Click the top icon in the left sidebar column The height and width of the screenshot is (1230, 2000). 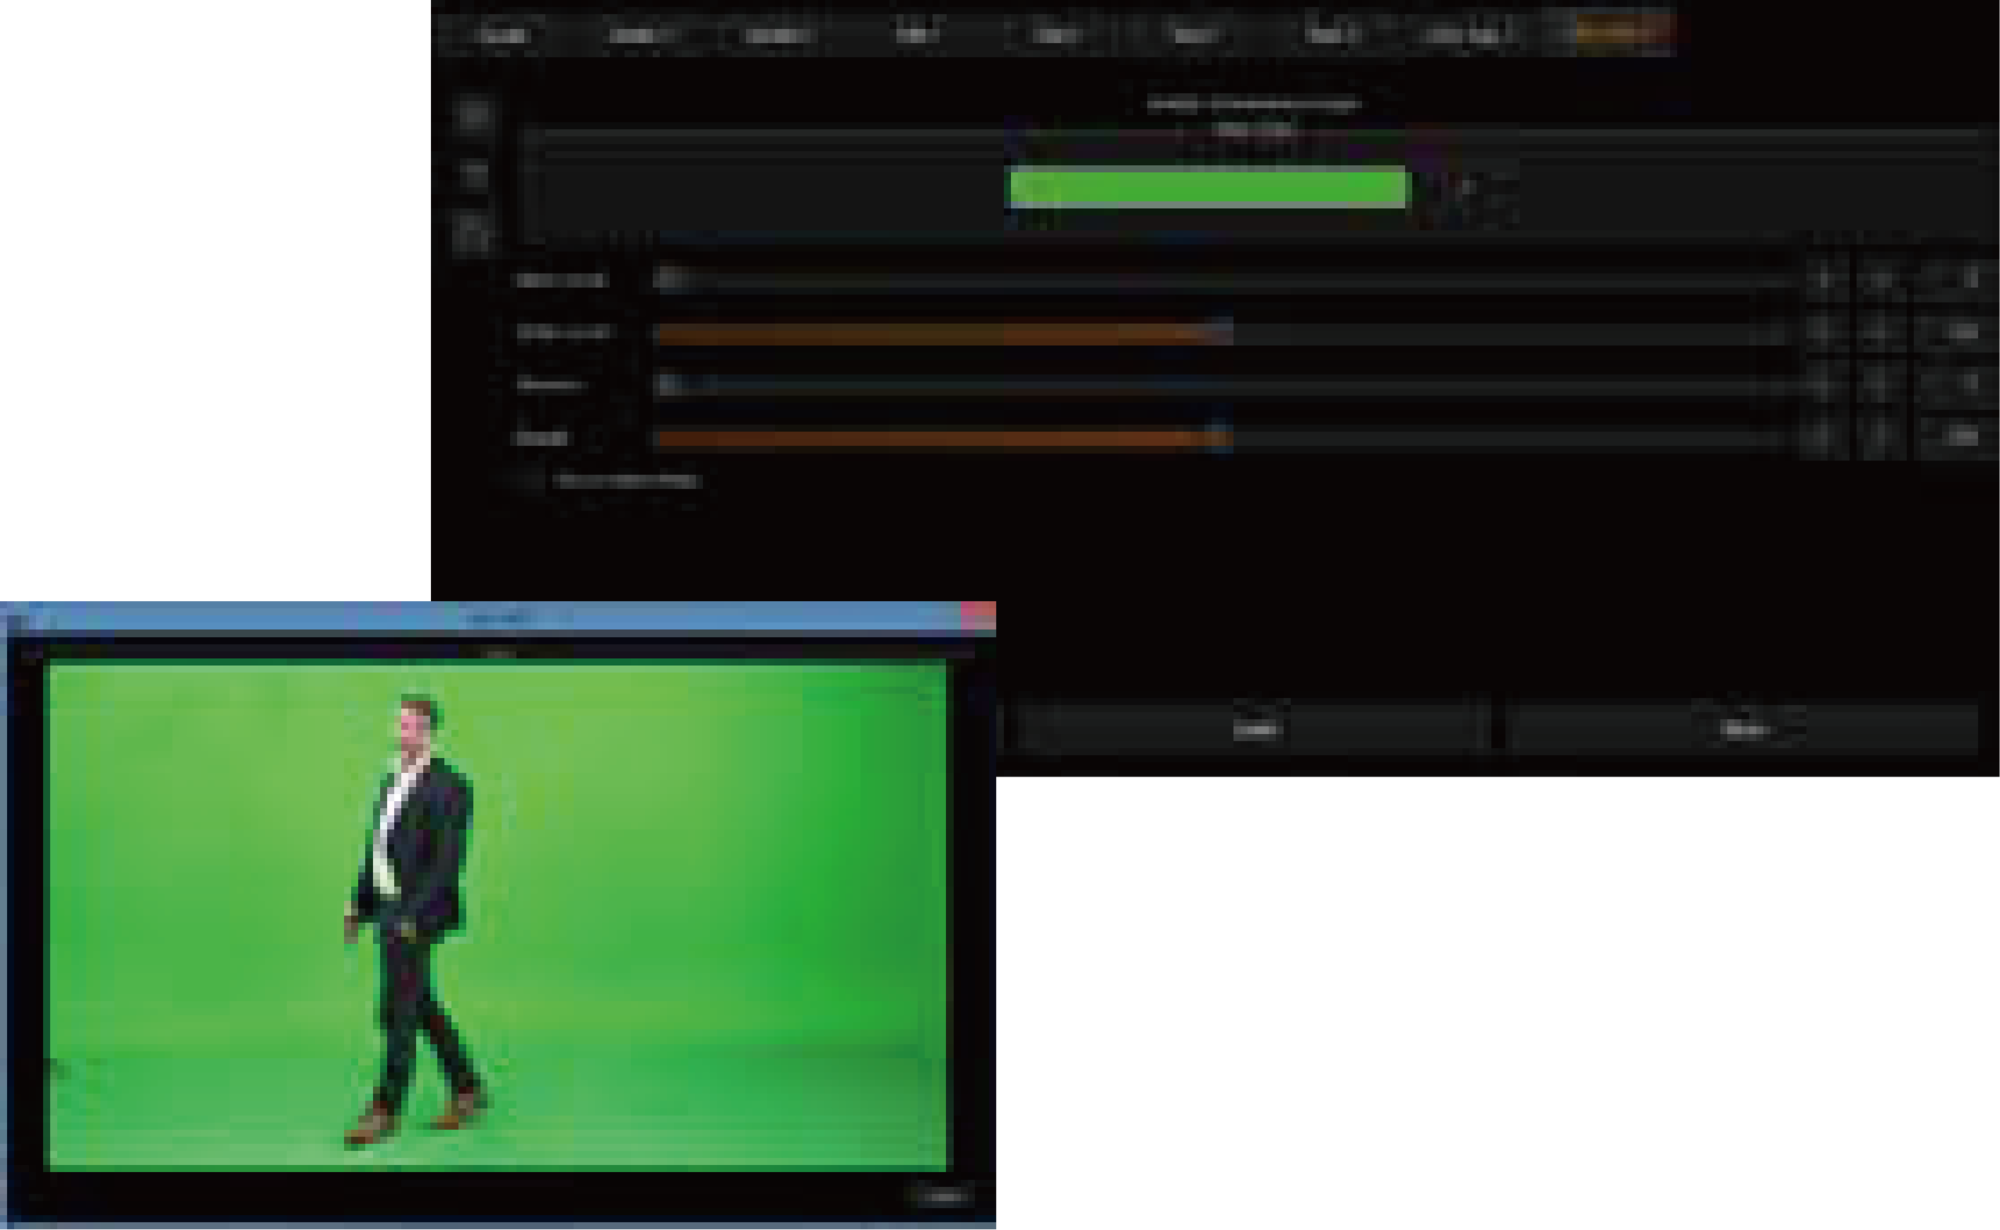tap(474, 115)
